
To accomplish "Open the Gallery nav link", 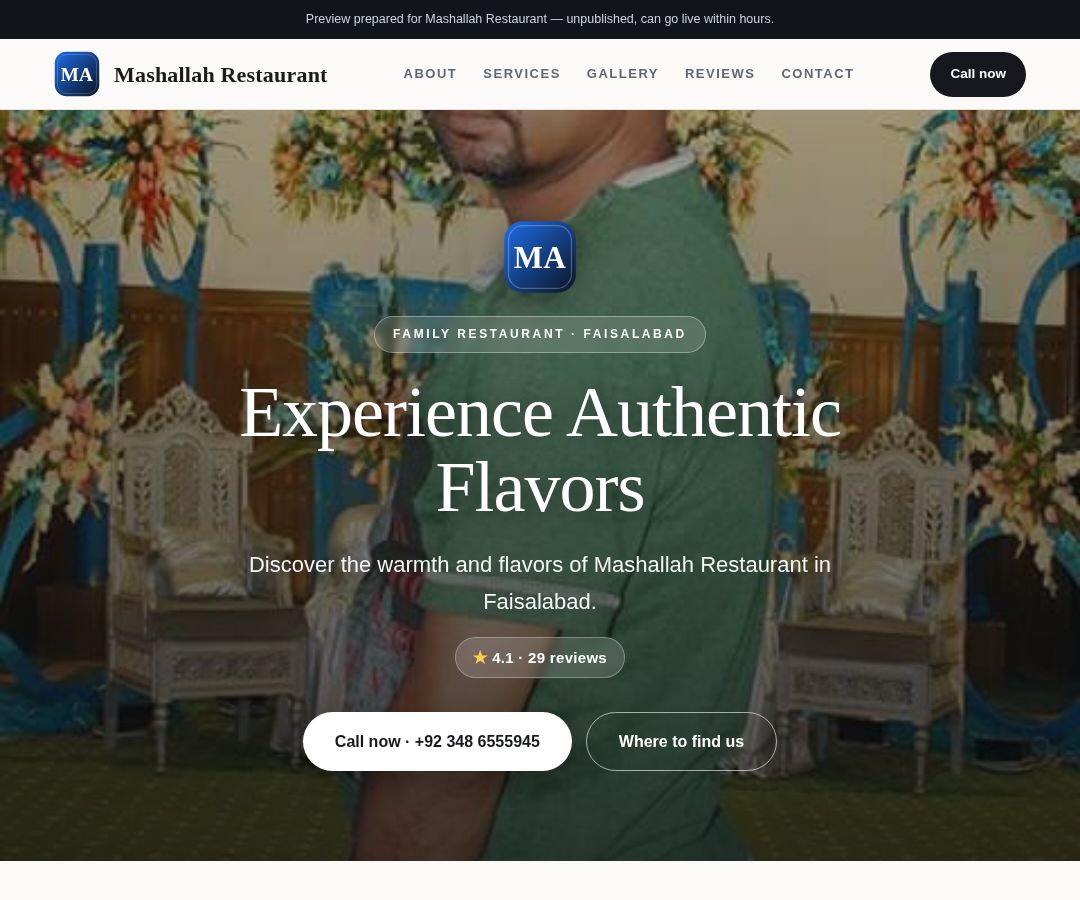I will [x=623, y=74].
